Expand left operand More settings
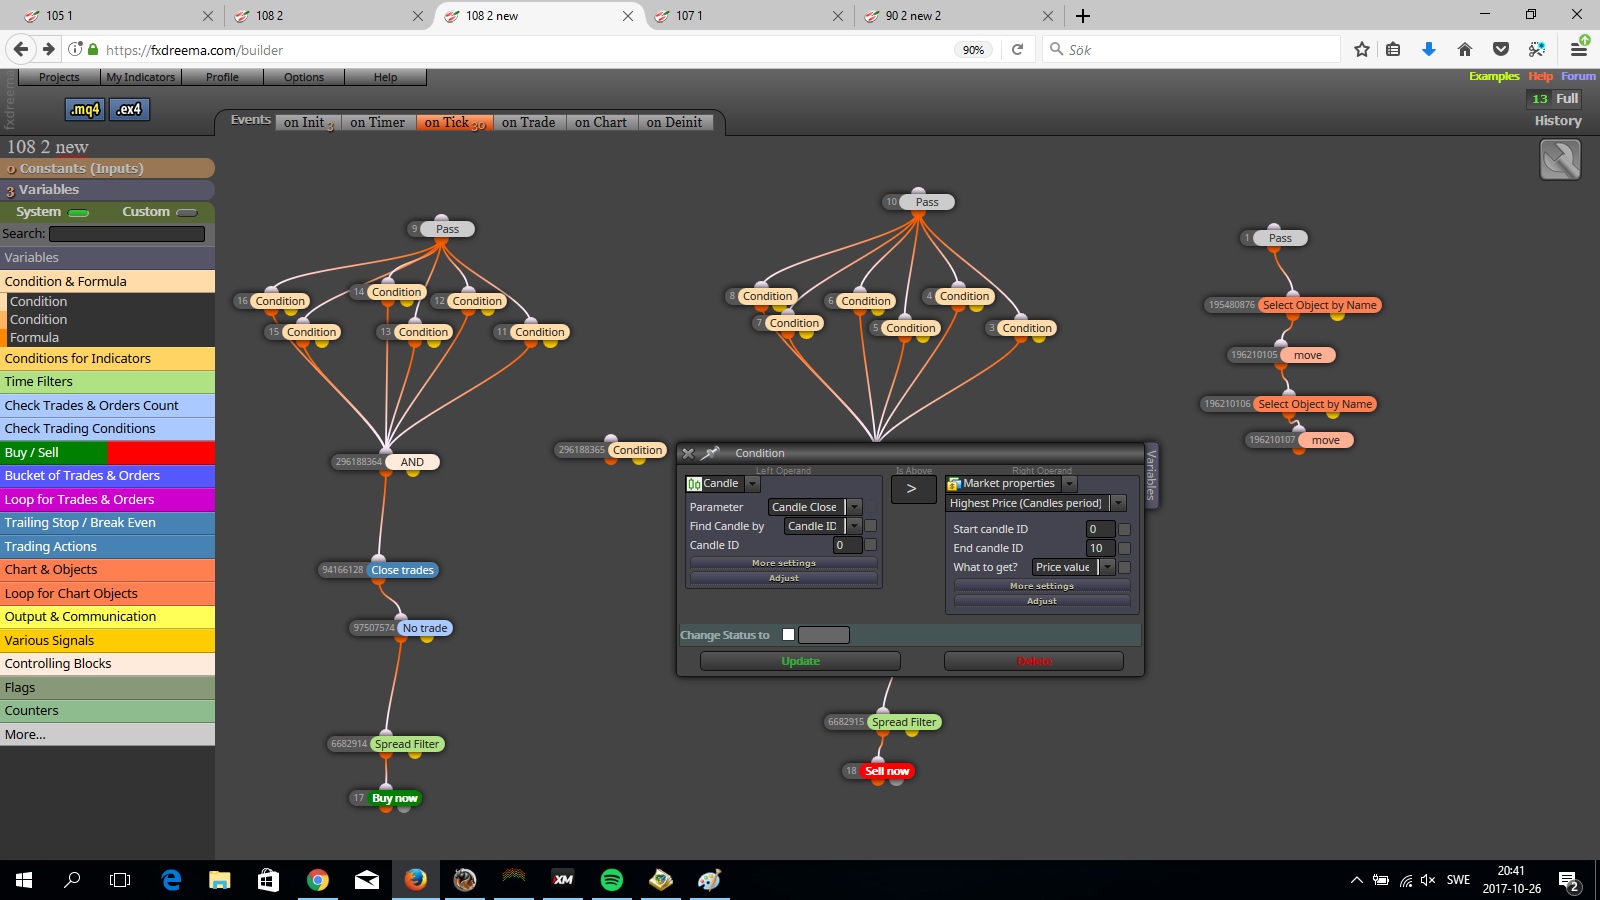The height and width of the screenshot is (900, 1600). [x=784, y=563]
